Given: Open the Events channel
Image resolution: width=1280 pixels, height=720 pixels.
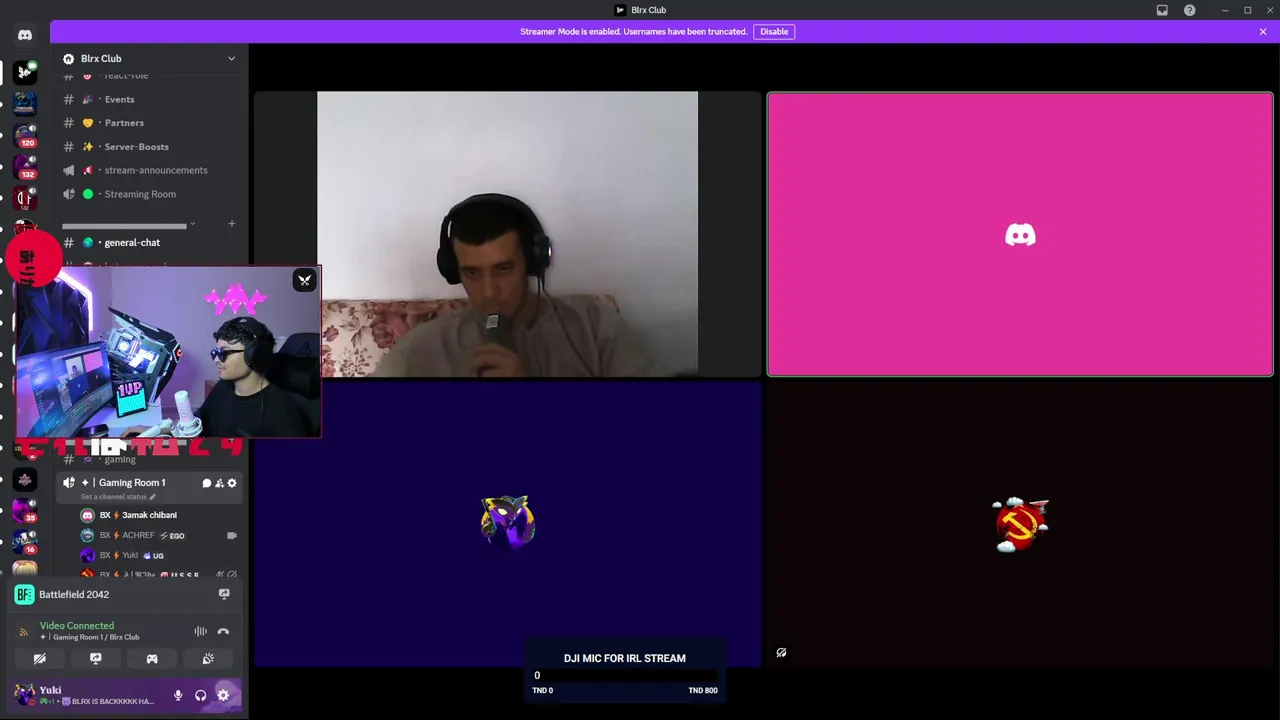Looking at the screenshot, I should pyautogui.click(x=148, y=99).
